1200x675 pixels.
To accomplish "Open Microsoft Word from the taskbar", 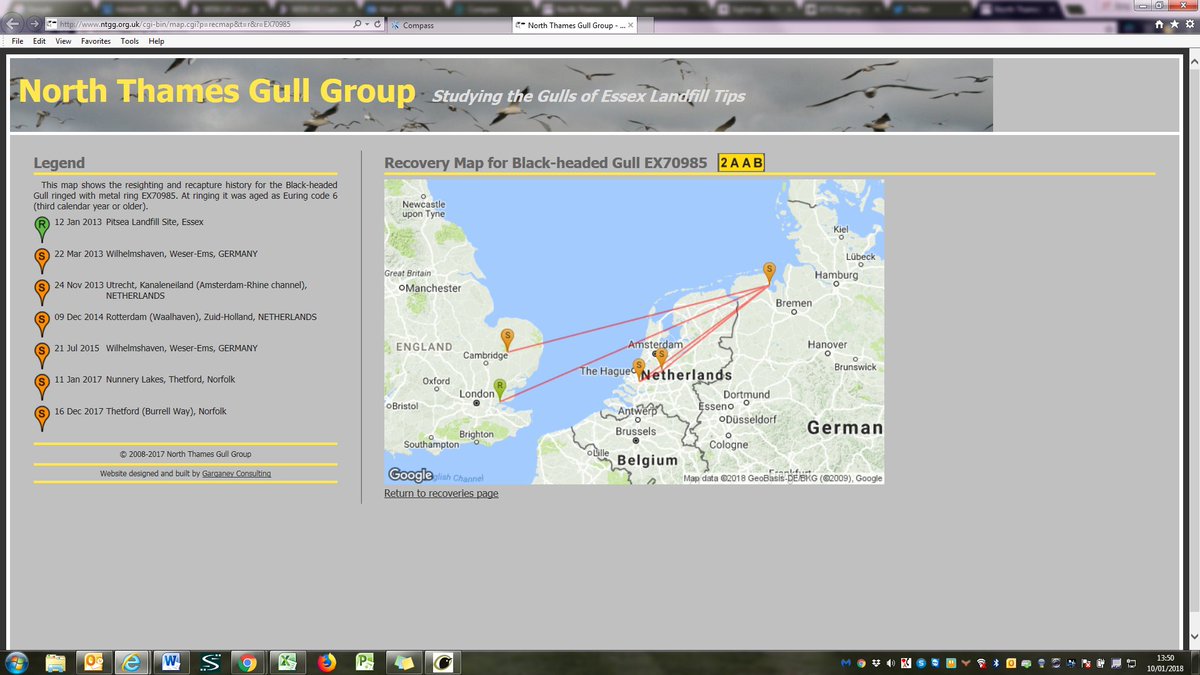I will 172,661.
